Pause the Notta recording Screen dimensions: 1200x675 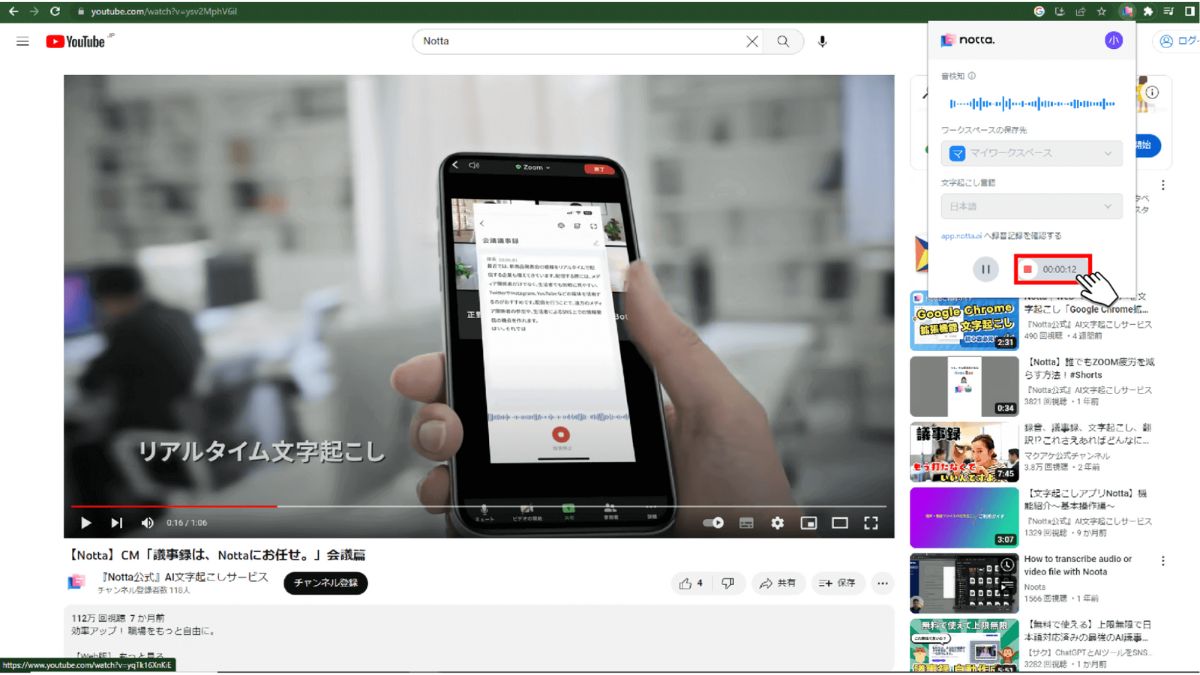tap(986, 269)
